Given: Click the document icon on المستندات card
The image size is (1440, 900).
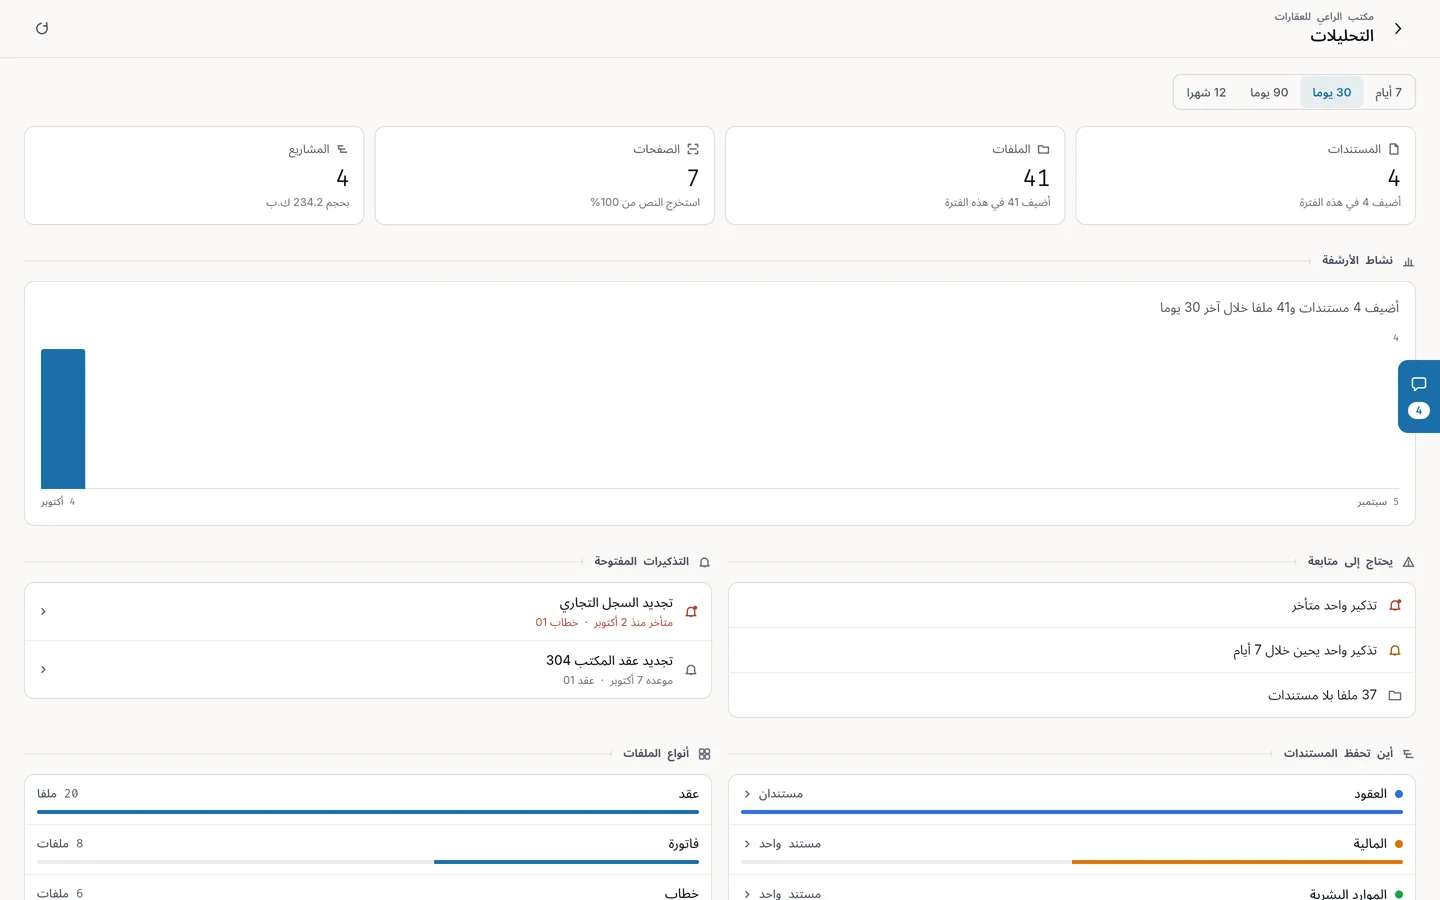Looking at the screenshot, I should [1394, 149].
